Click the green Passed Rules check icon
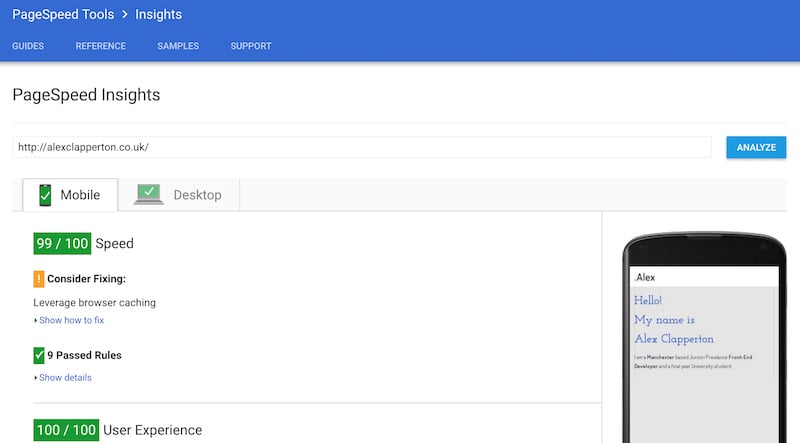 39,355
